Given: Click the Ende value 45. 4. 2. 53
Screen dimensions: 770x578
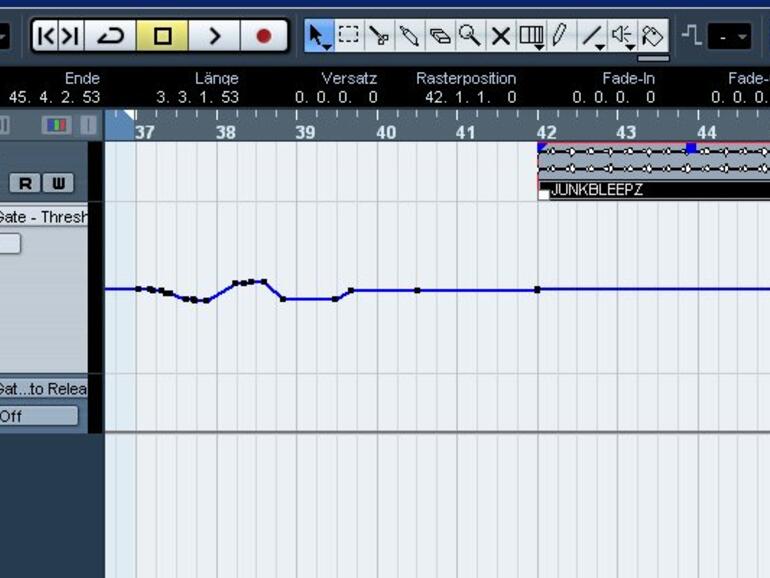Looking at the screenshot, I should pos(55,97).
